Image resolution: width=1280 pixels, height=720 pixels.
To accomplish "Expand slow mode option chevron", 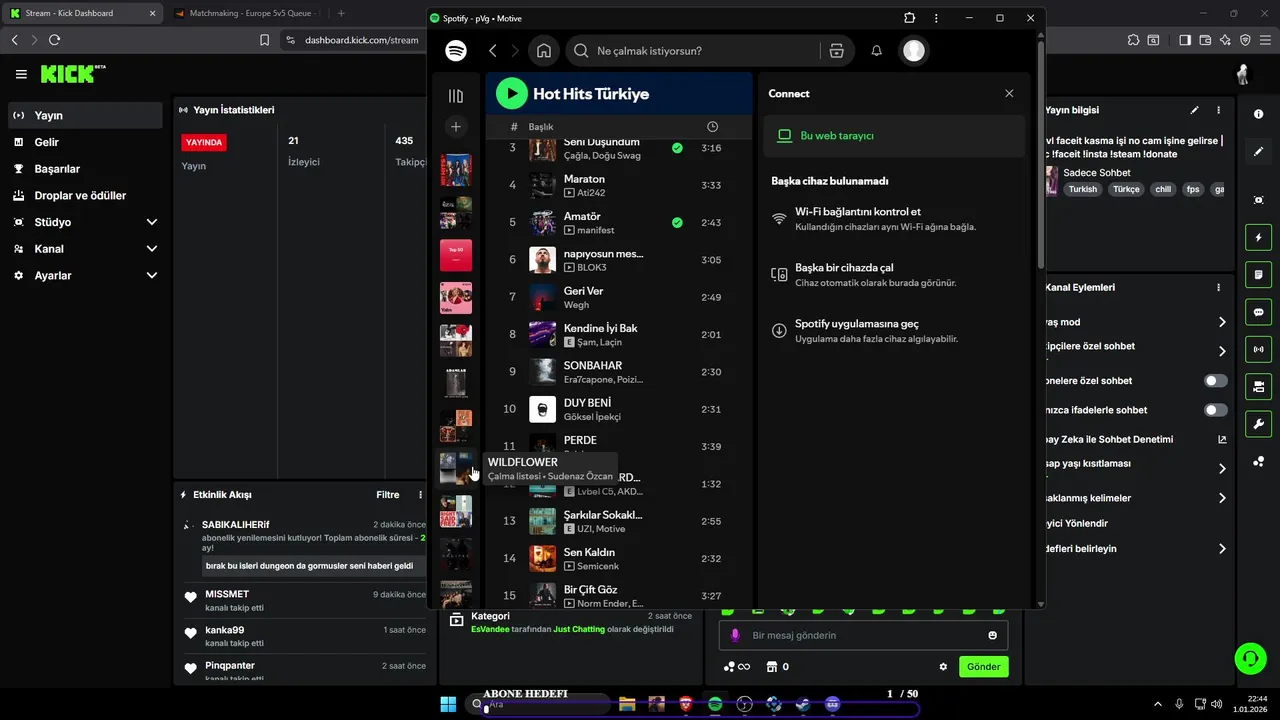I will [1222, 322].
